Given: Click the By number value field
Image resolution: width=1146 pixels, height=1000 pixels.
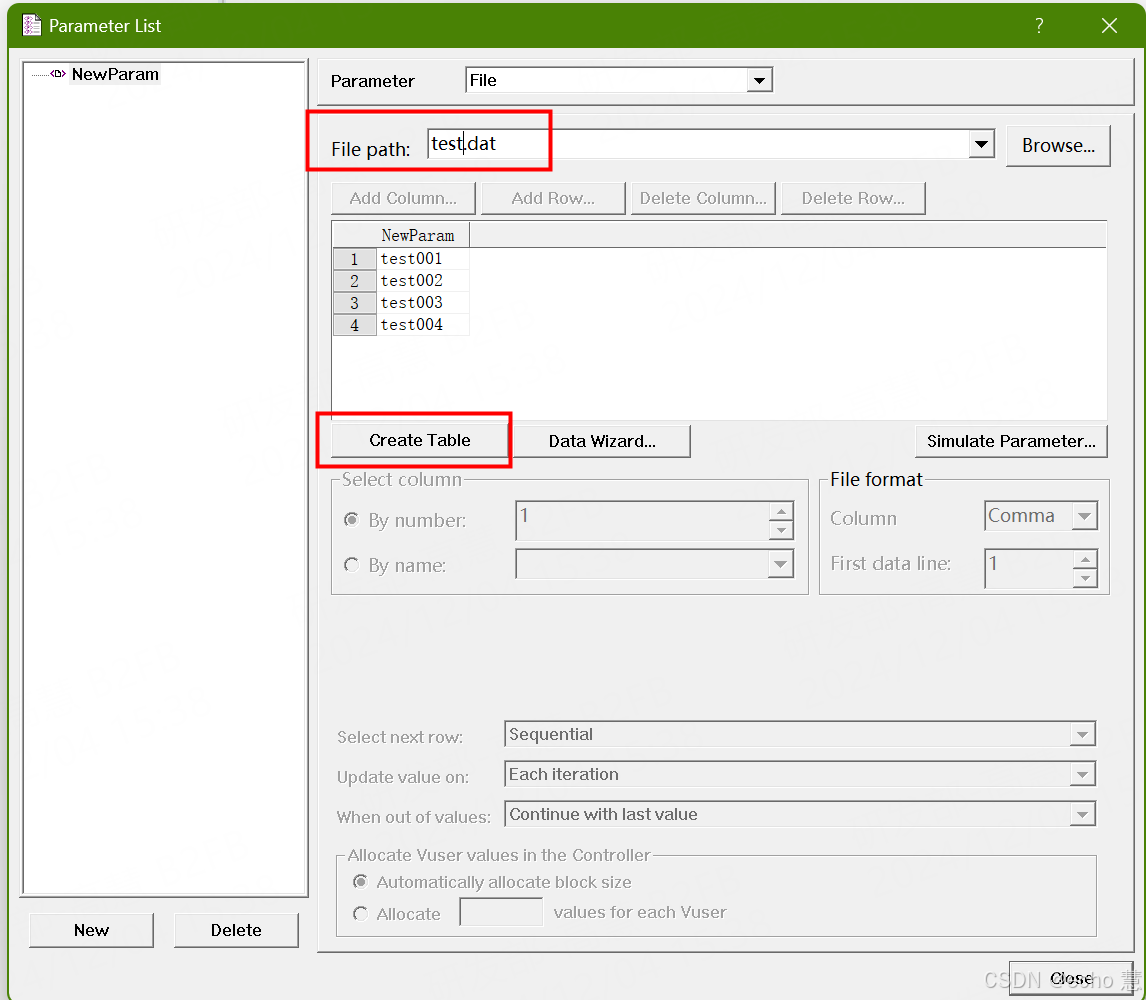Looking at the screenshot, I should pos(642,520).
